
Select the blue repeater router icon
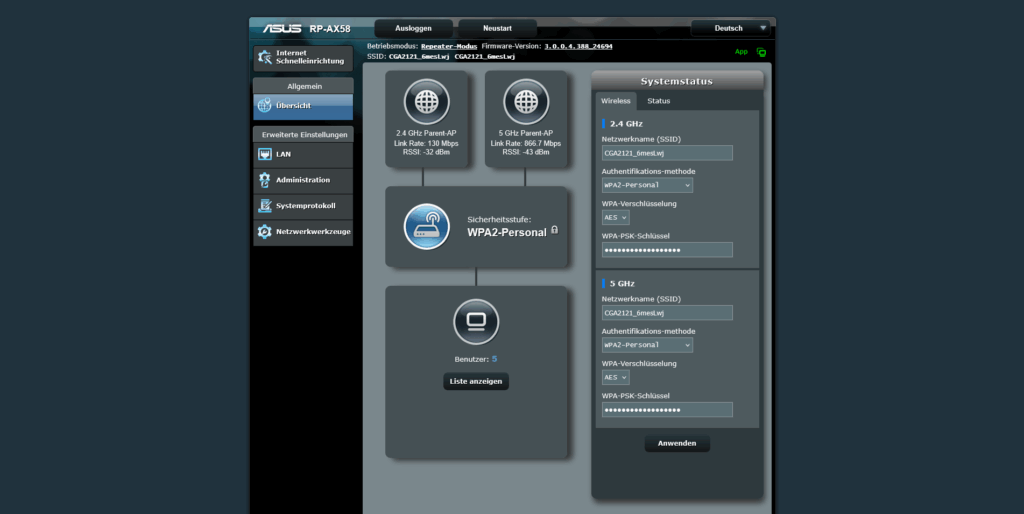[426, 226]
